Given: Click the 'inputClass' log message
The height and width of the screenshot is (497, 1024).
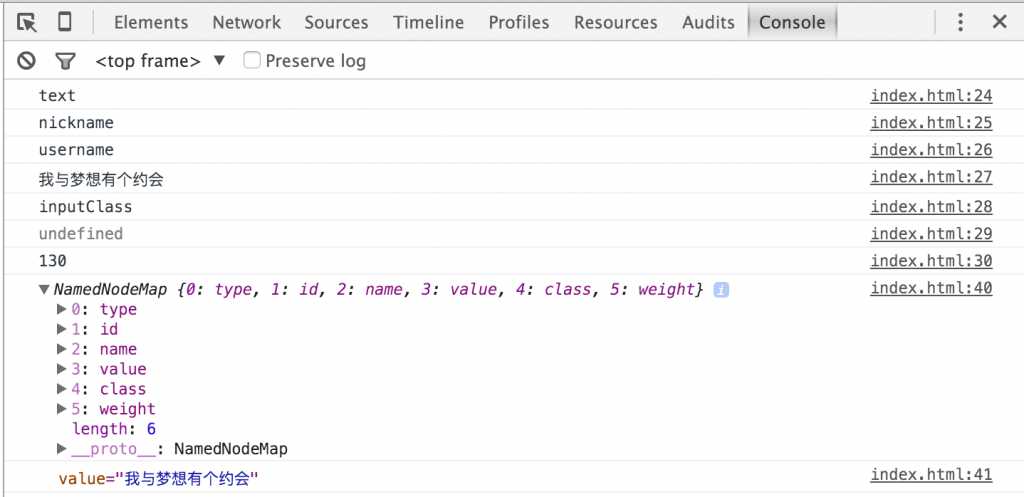Looking at the screenshot, I should (85, 207).
